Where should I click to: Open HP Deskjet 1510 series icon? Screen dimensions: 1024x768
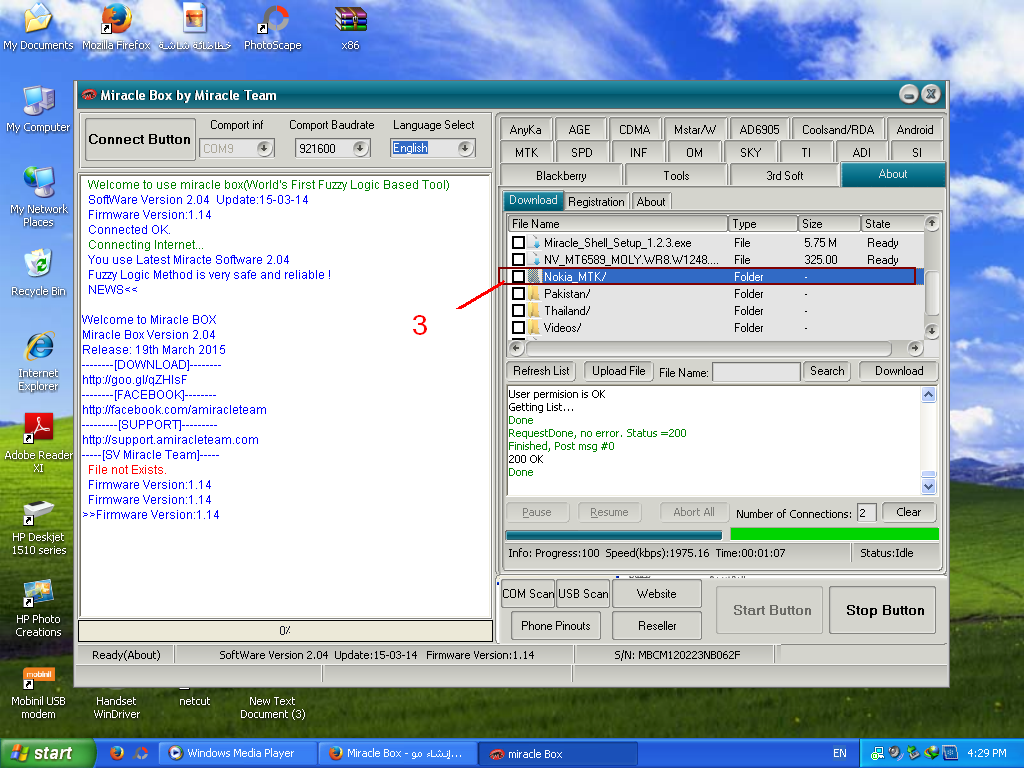38,526
